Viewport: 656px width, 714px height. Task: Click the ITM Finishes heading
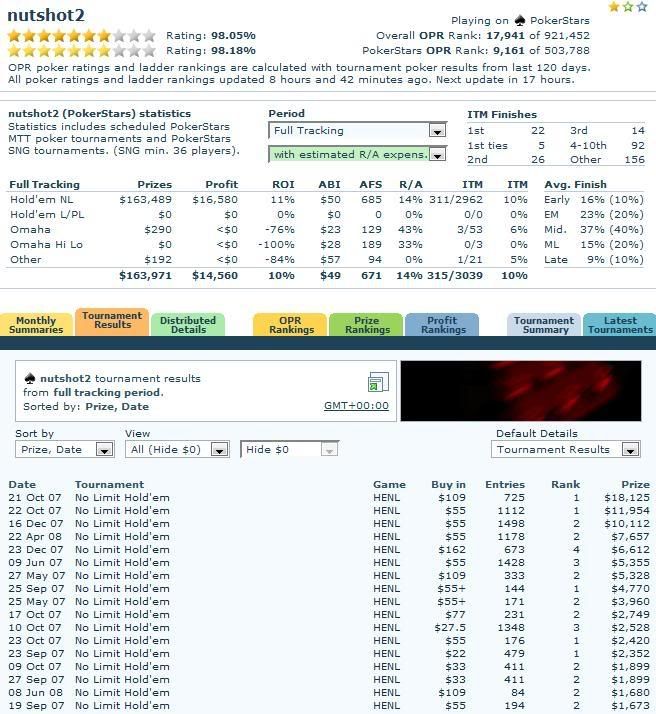(502, 115)
